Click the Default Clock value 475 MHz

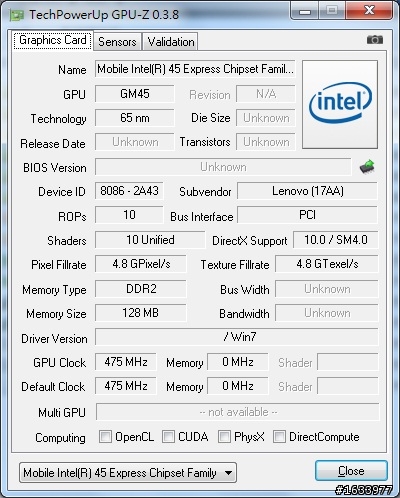point(126,386)
